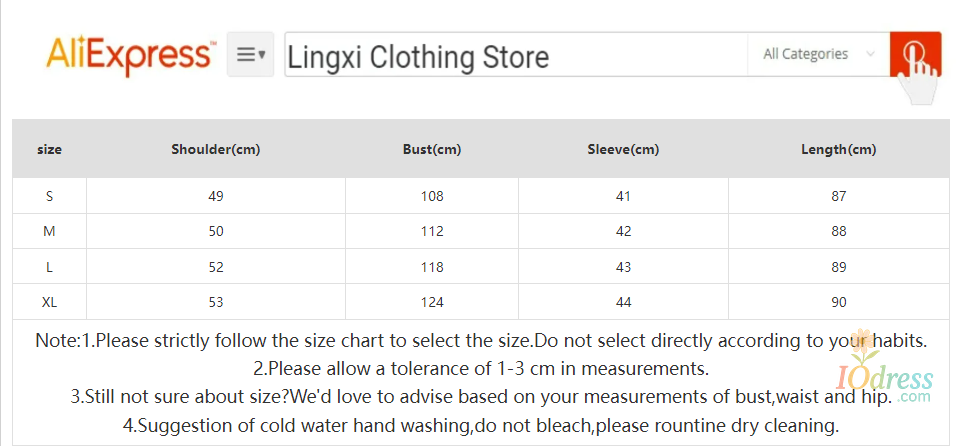Open the hamburger menu button
Image resolution: width=956 pixels, height=446 pixels.
click(x=250, y=55)
